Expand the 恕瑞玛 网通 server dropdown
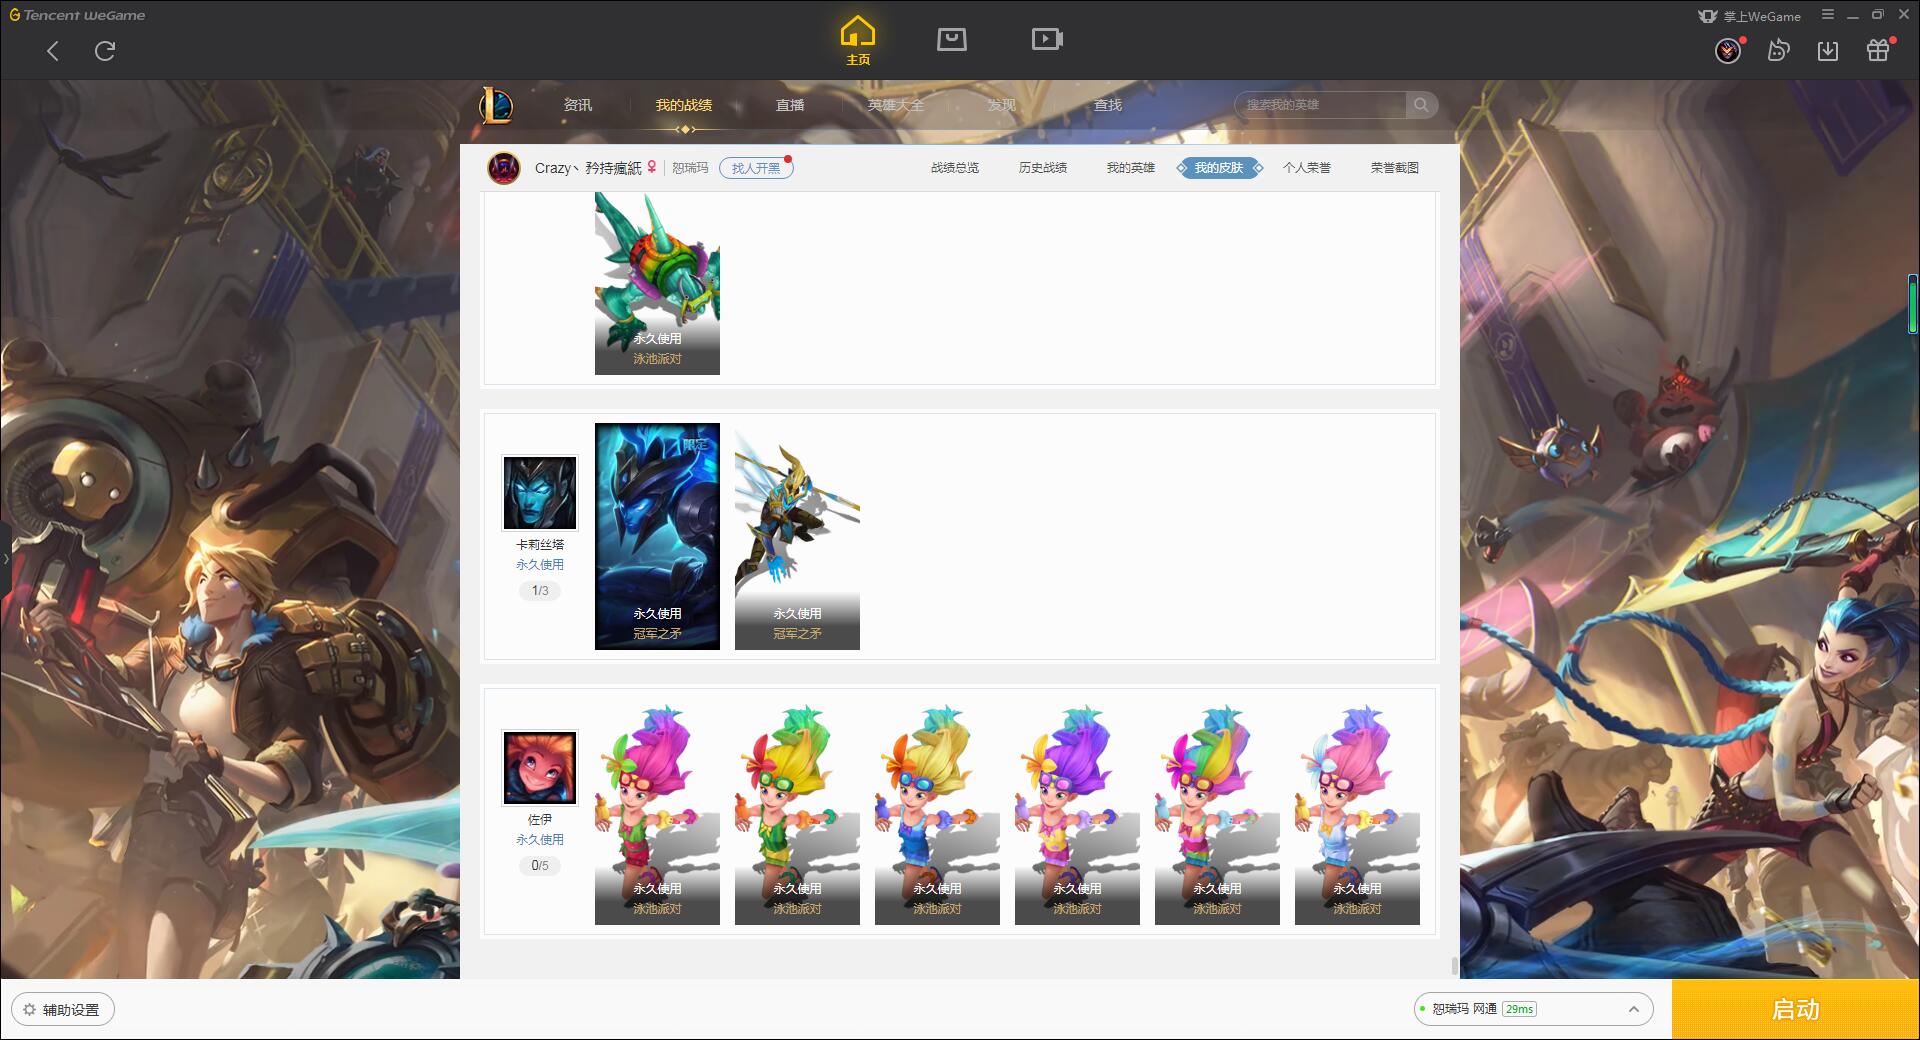1920x1040 pixels. tap(1533, 1009)
